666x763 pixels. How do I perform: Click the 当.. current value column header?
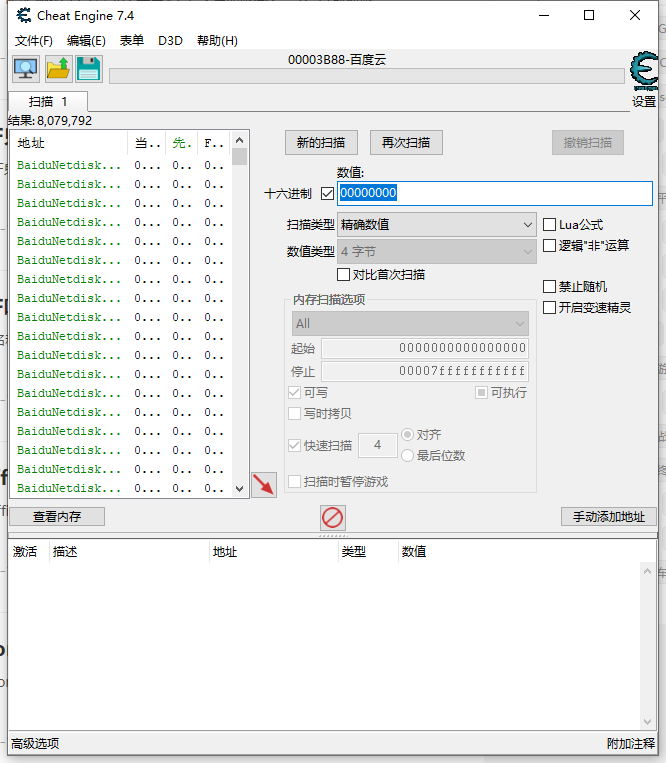147,143
